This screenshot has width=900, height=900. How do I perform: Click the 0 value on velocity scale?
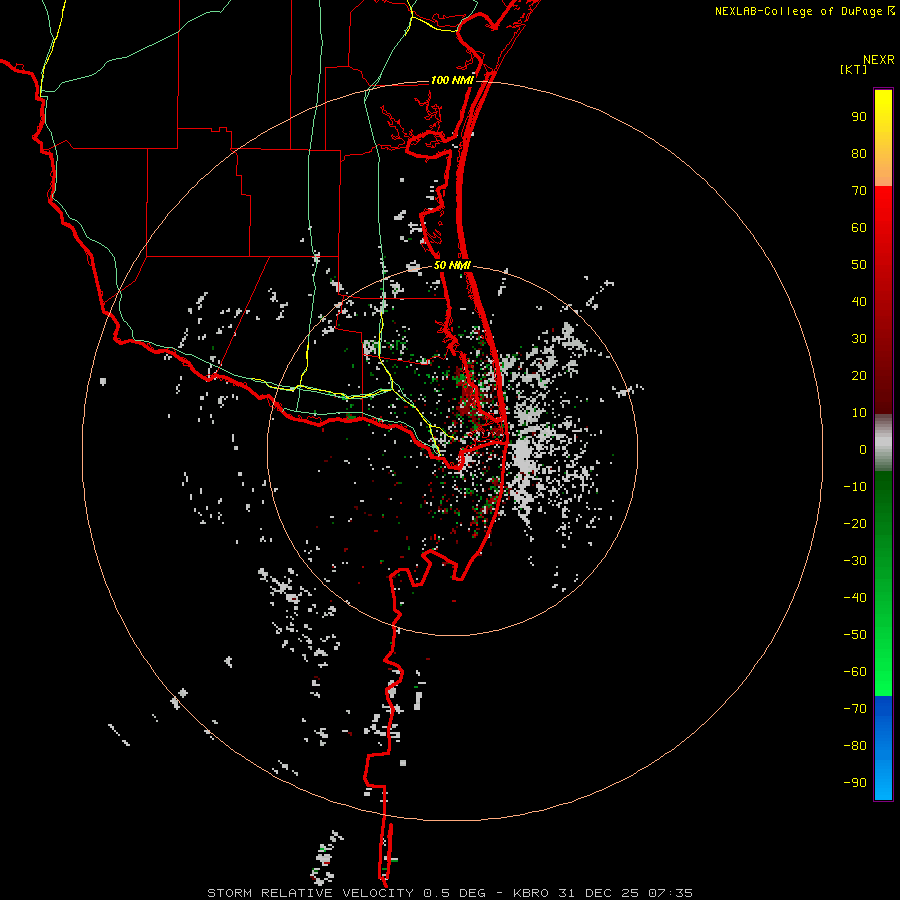coord(863,450)
